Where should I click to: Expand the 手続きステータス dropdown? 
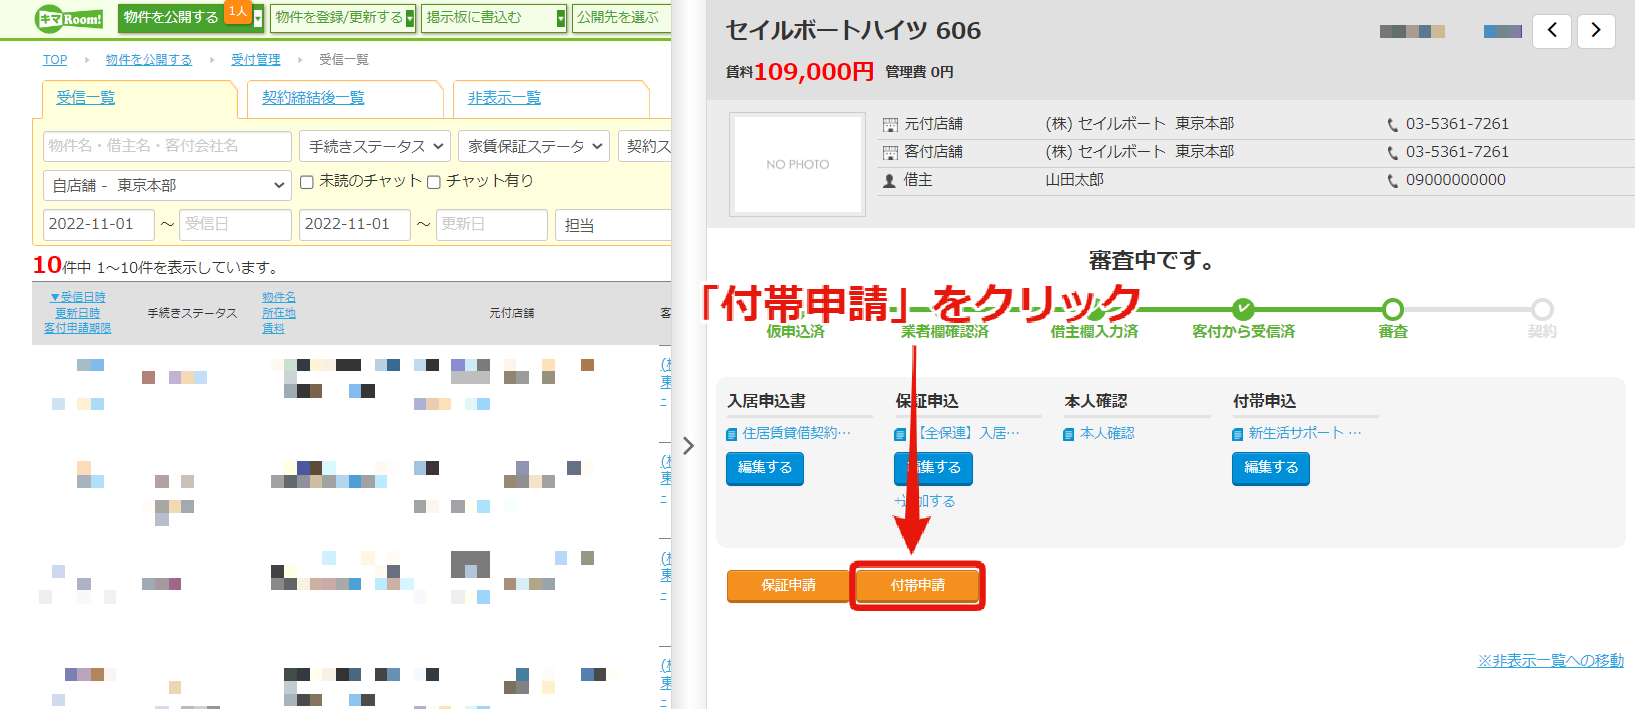tap(375, 146)
